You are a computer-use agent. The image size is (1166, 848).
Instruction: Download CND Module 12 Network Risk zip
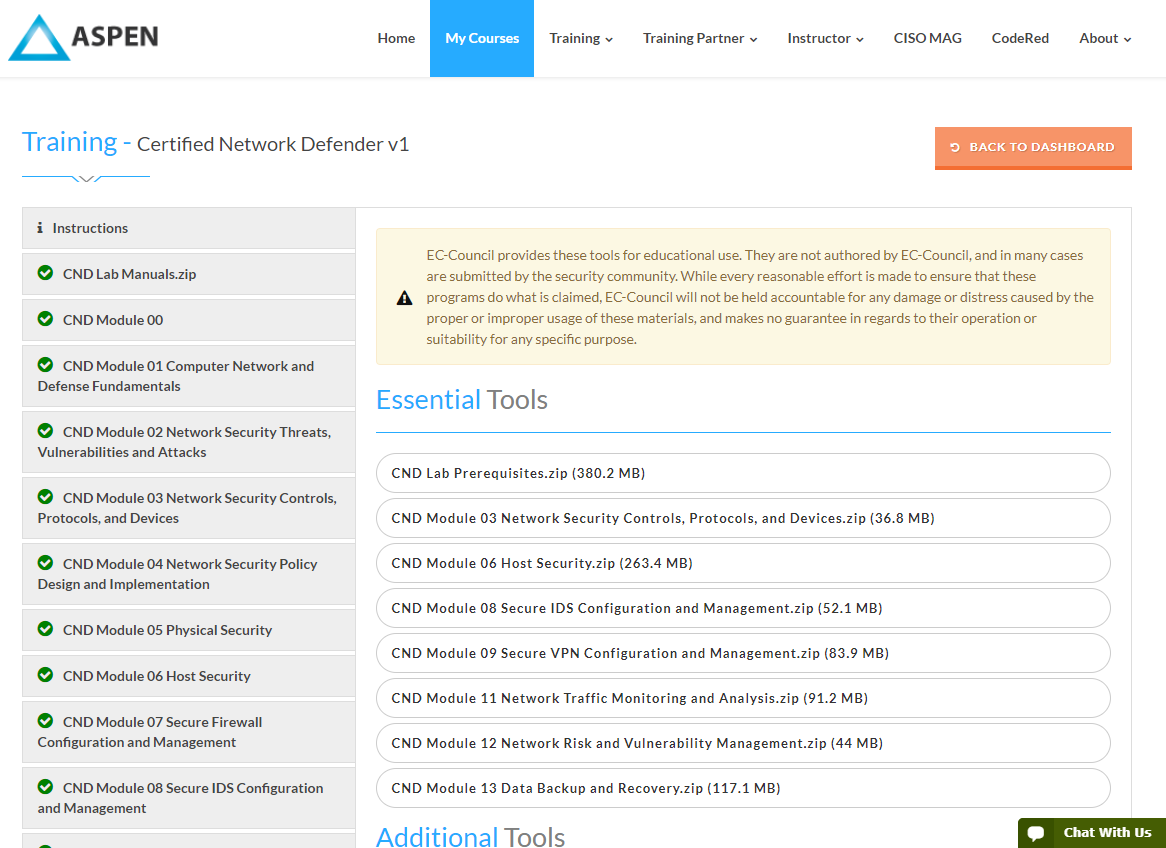point(743,743)
